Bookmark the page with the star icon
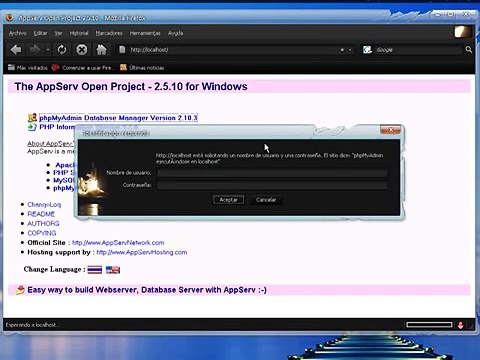The height and width of the screenshot is (360, 480). coord(342,50)
